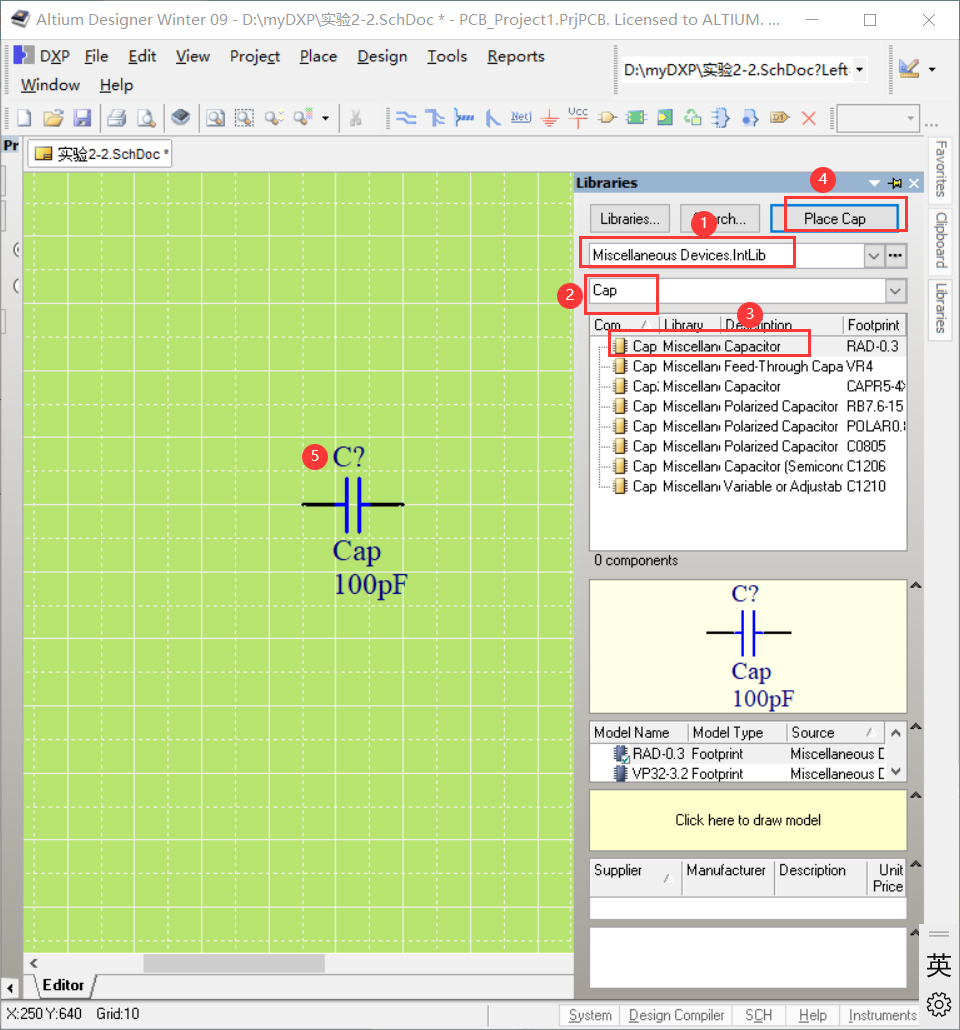Place a No ERC red cross marker
960x1030 pixels.
809,118
